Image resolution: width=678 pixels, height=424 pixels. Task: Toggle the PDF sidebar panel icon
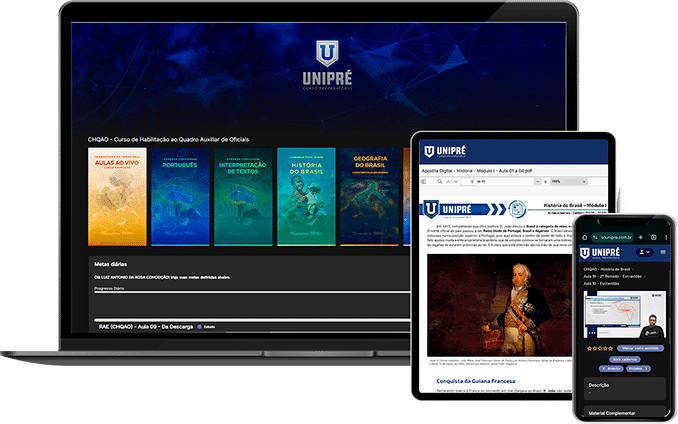click(424, 183)
